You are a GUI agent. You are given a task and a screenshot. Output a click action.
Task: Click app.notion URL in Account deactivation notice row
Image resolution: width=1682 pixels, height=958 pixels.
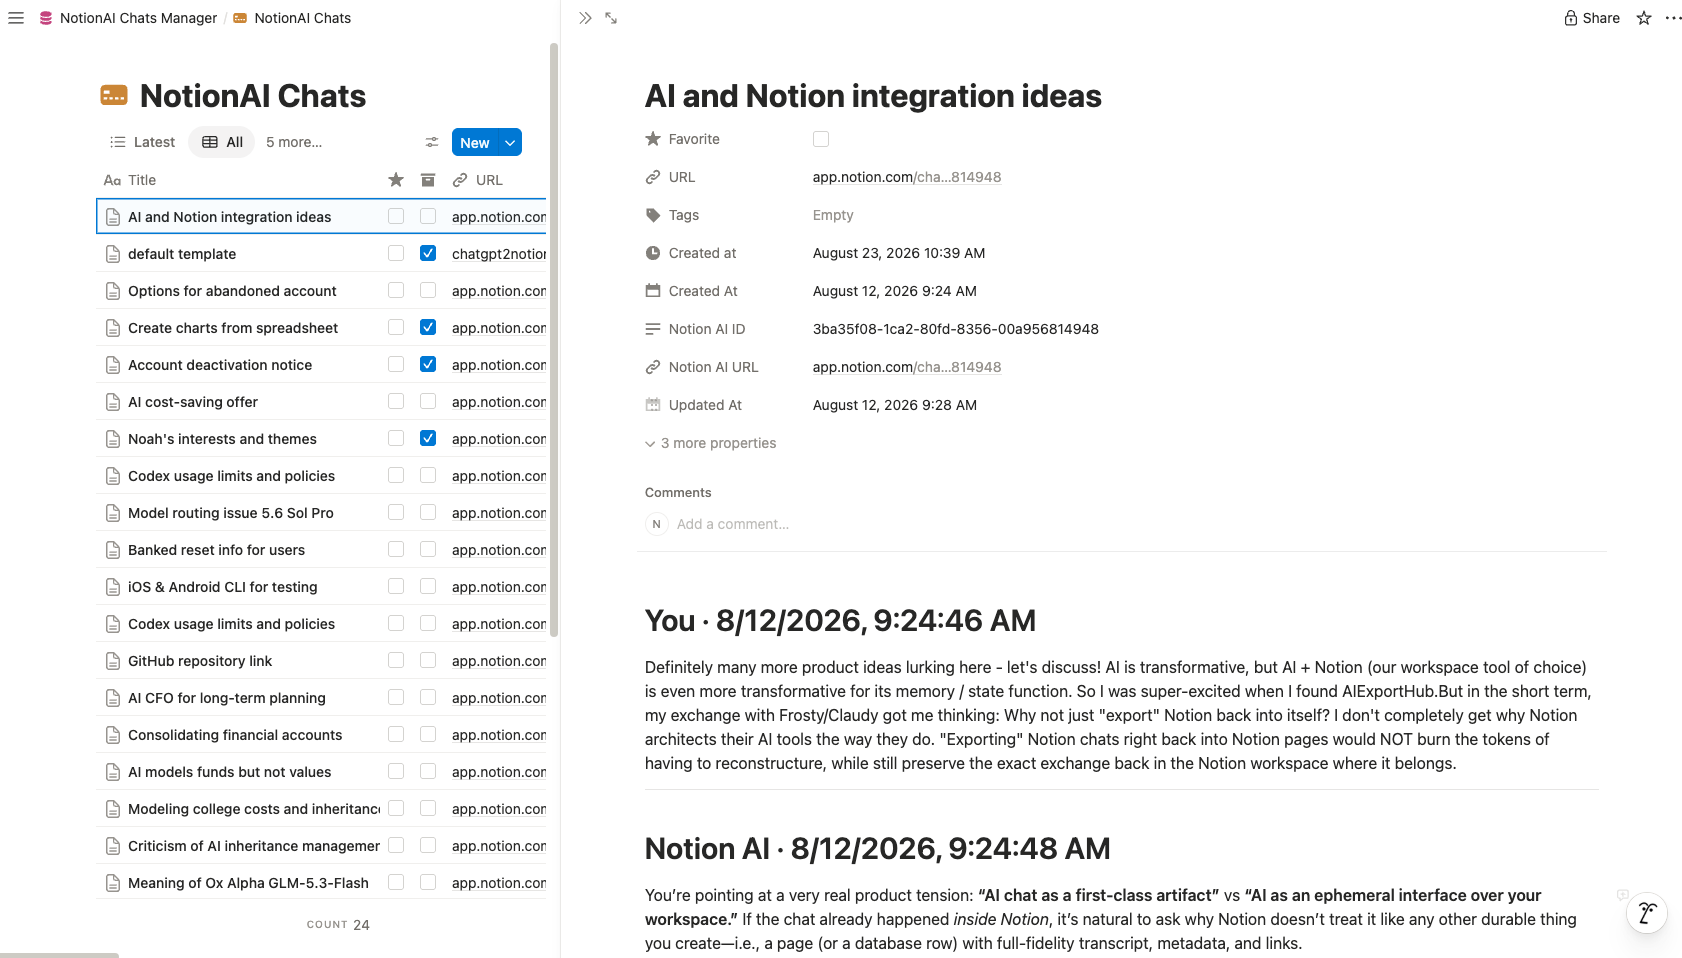point(499,365)
